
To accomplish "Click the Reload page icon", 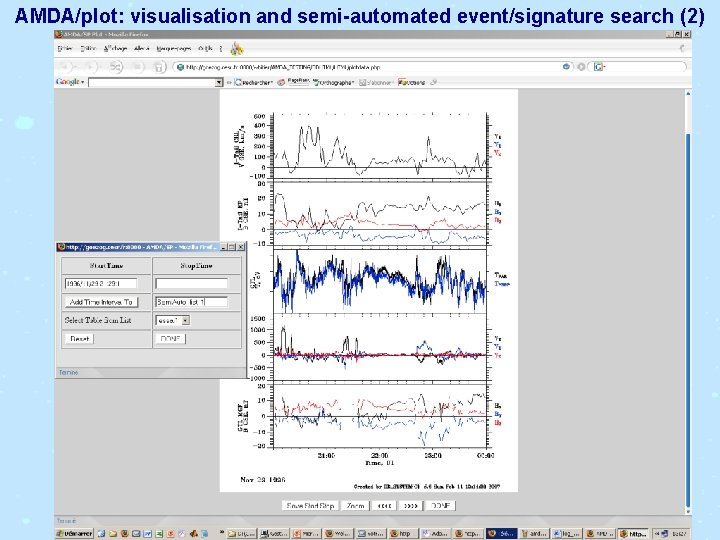I will tap(116, 67).
